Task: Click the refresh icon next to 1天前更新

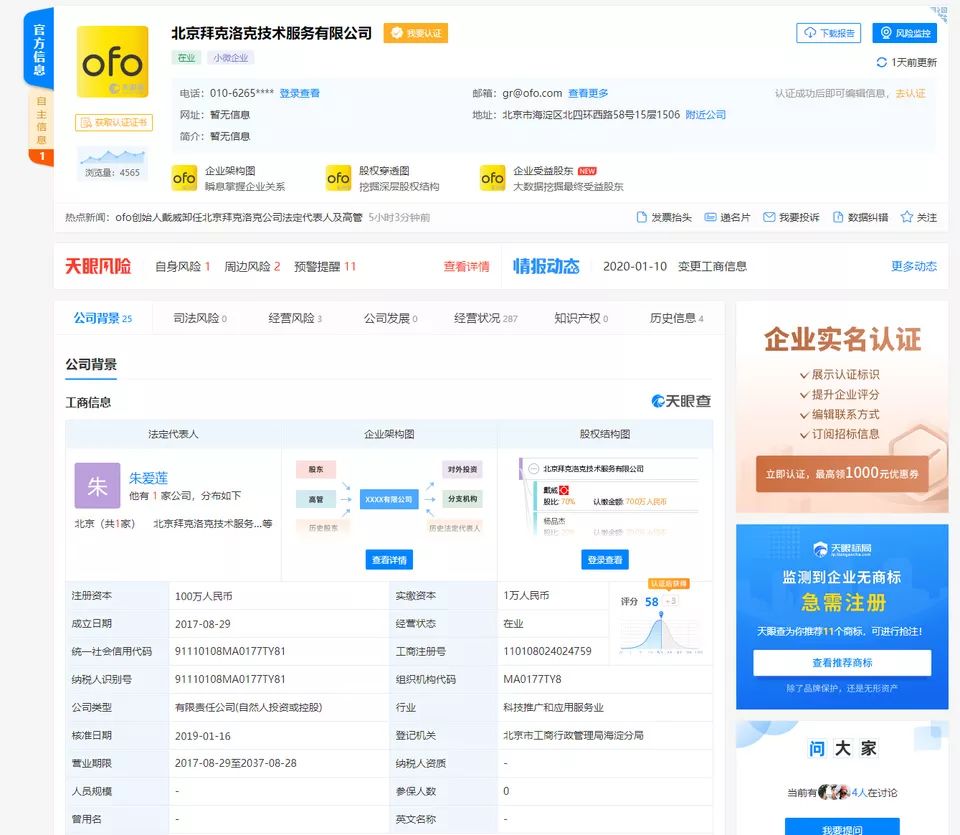Action: tap(882, 62)
